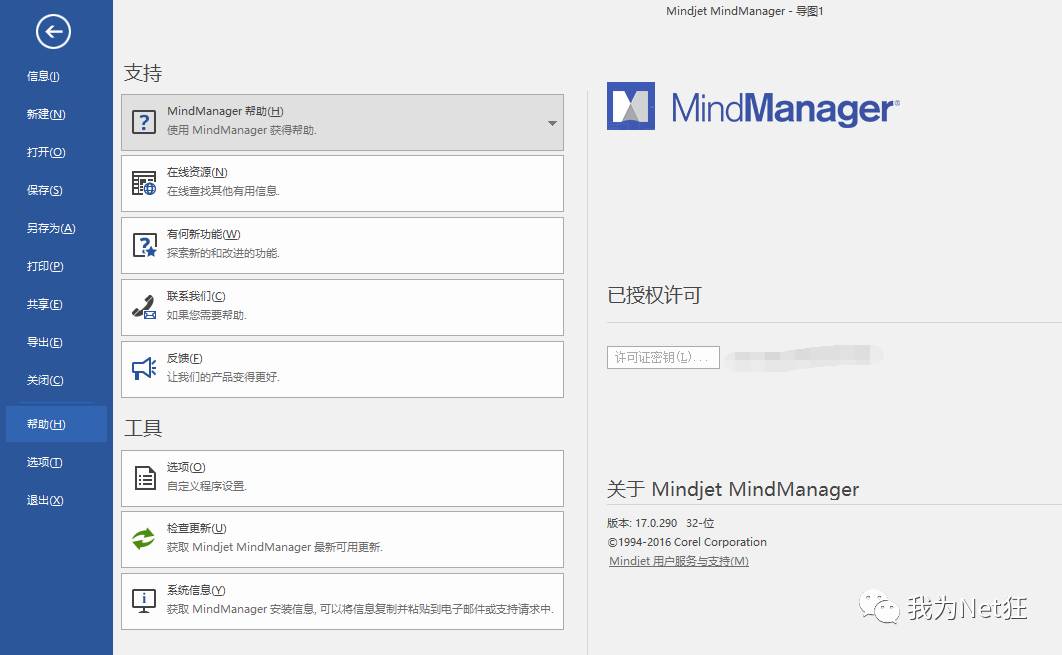The width and height of the screenshot is (1062, 655).
Task: Open 另存为(A) option
Action: pyautogui.click(x=51, y=228)
